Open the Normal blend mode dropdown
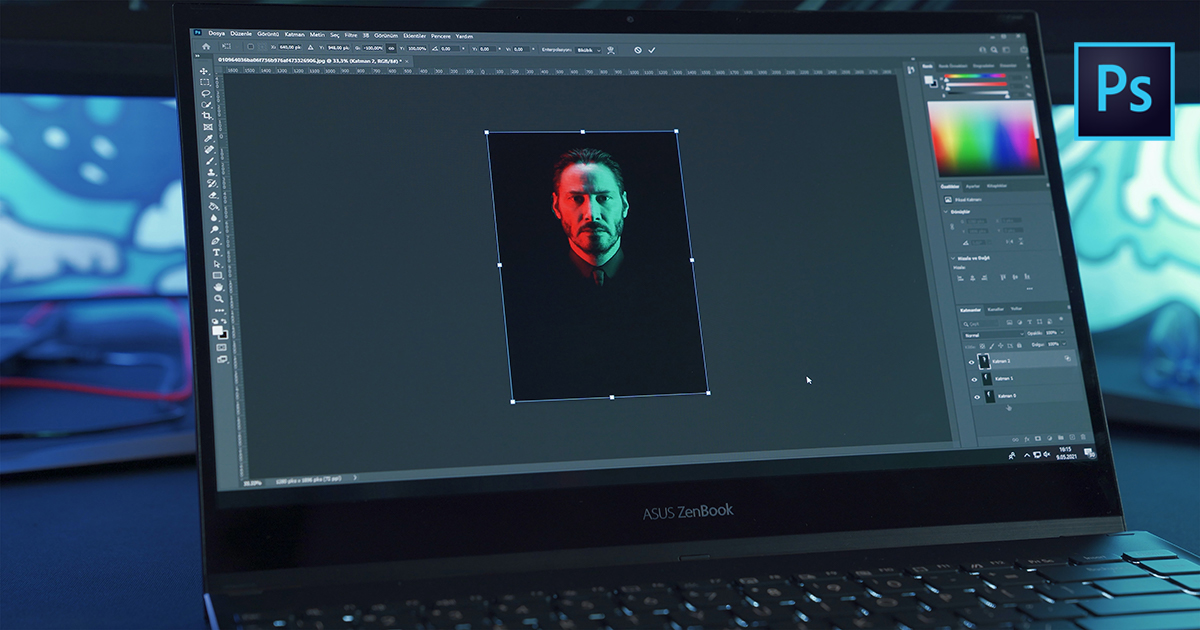The image size is (1200, 630). pos(994,335)
